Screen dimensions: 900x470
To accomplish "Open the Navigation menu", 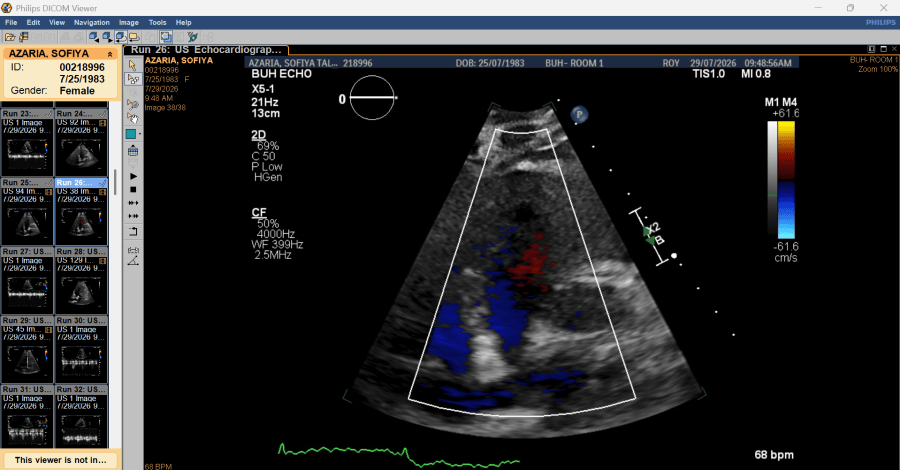I will tap(91, 22).
